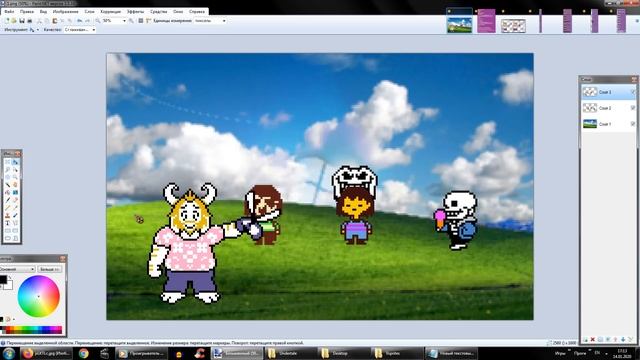Click the Windows Start button
640x360 pixels.
(x=9, y=353)
